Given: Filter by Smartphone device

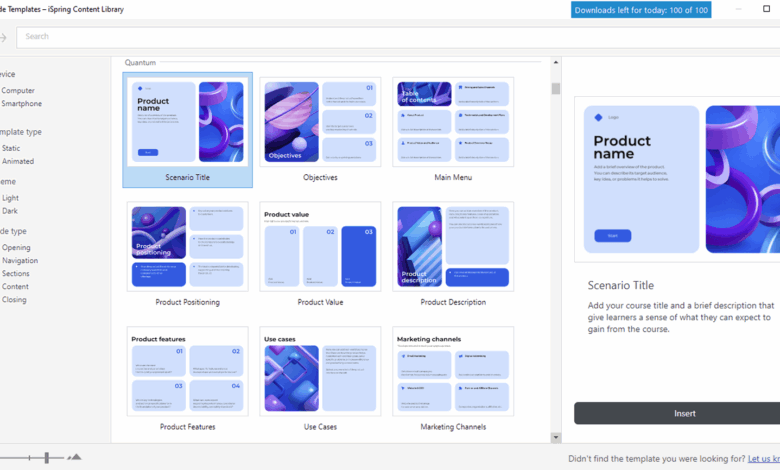Looking at the screenshot, I should [21, 103].
